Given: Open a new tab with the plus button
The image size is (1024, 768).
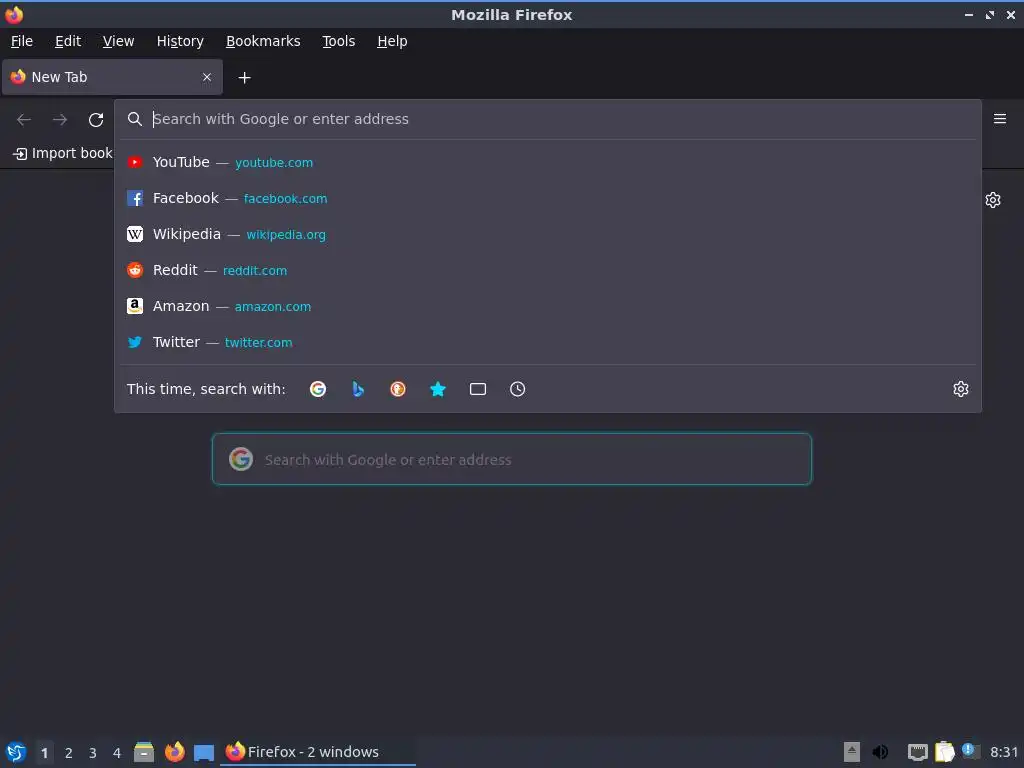Looking at the screenshot, I should click(x=244, y=78).
